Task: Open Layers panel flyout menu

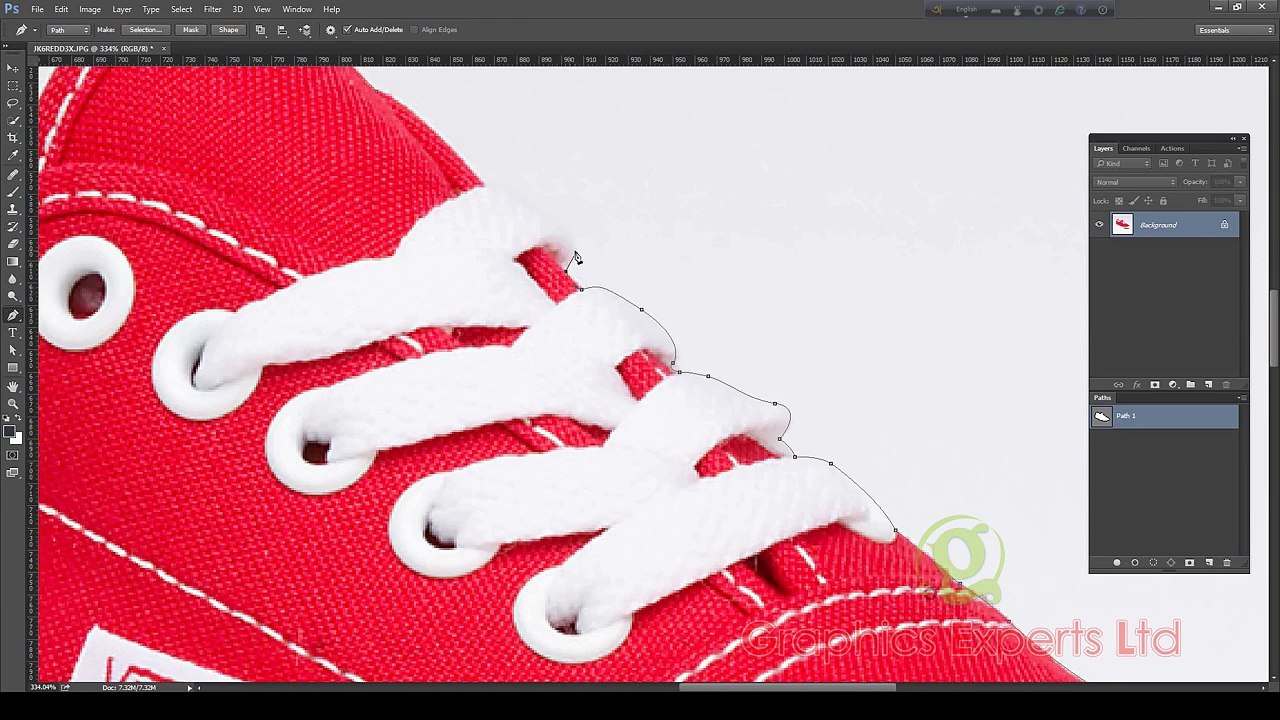Action: point(1242,148)
